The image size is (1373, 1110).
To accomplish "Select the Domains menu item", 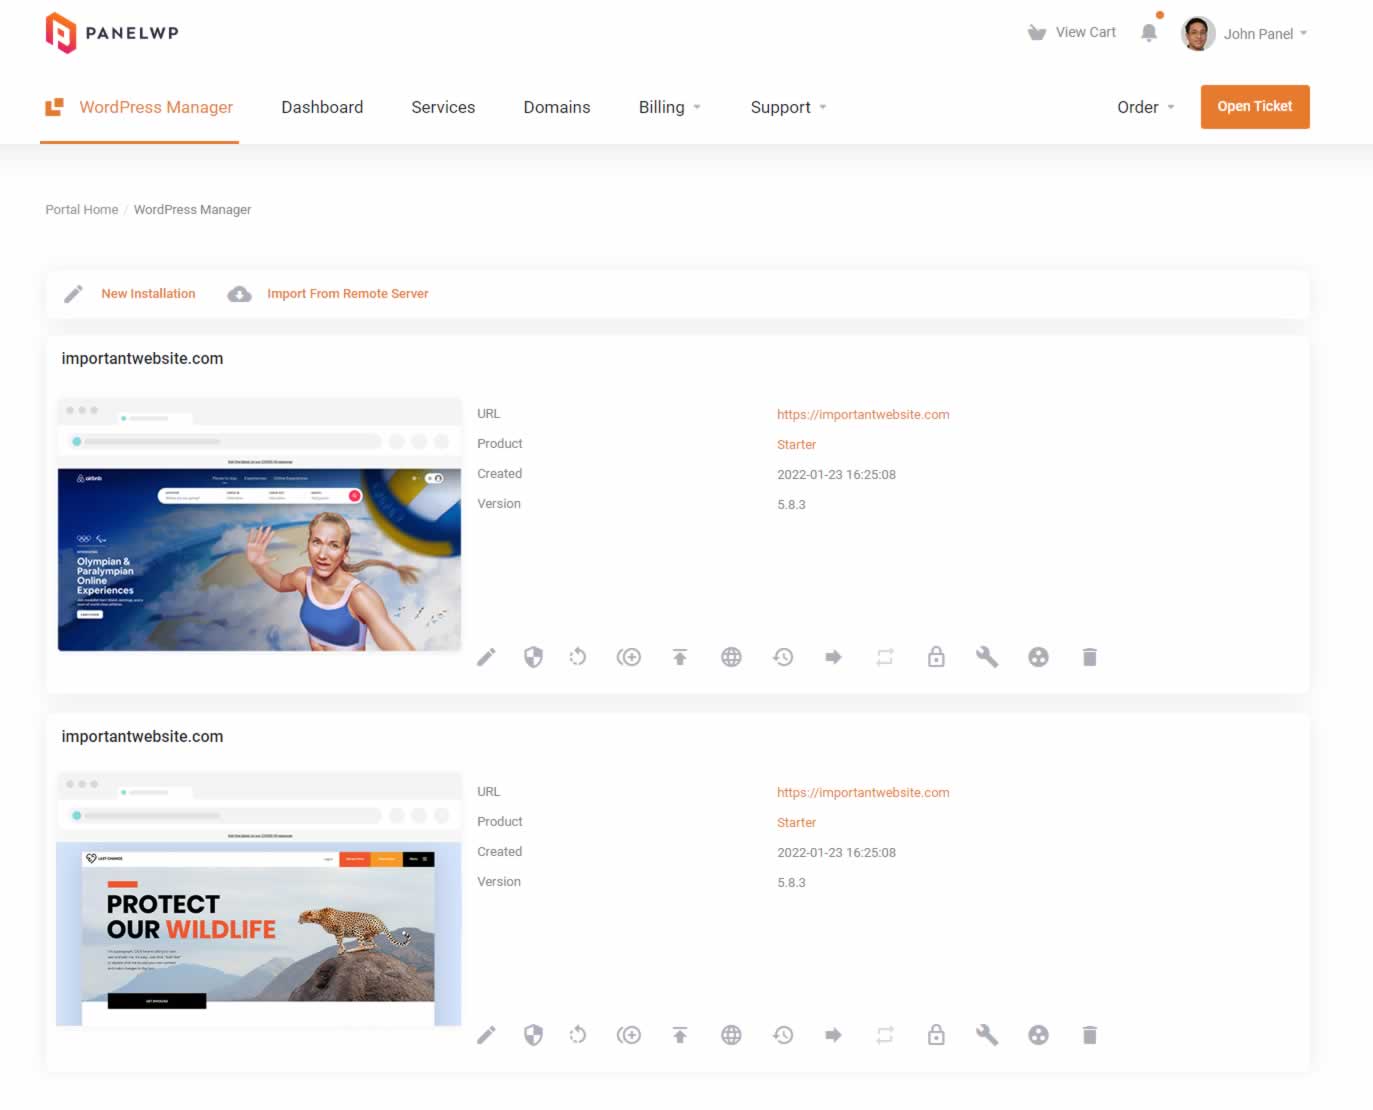I will (556, 107).
